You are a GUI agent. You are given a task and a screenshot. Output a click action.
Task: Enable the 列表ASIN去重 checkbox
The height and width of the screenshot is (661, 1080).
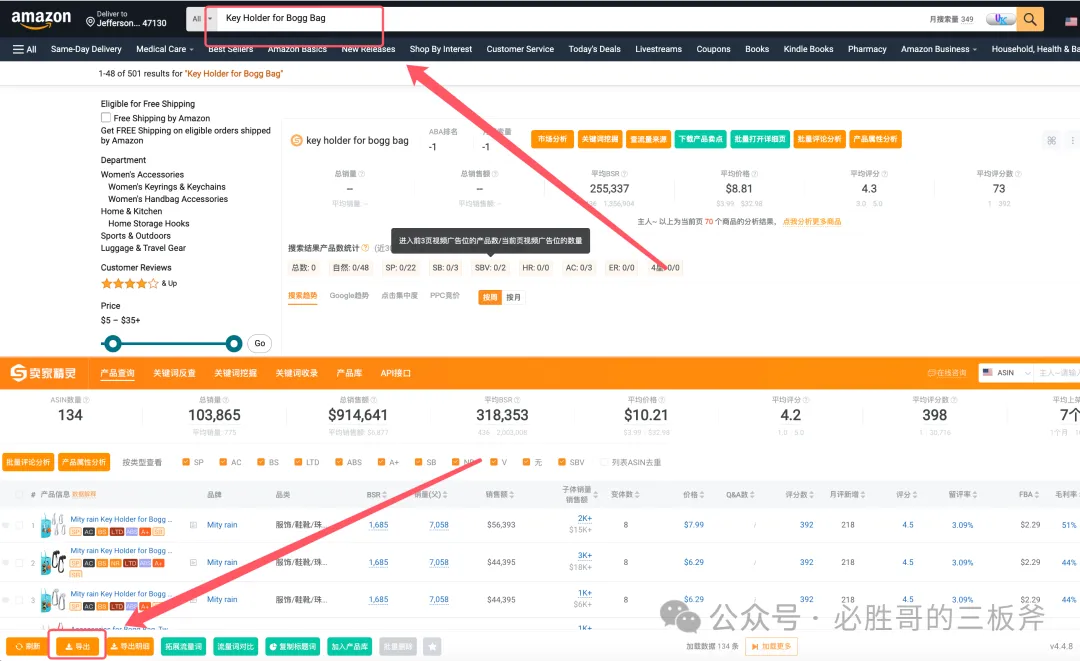pos(604,462)
